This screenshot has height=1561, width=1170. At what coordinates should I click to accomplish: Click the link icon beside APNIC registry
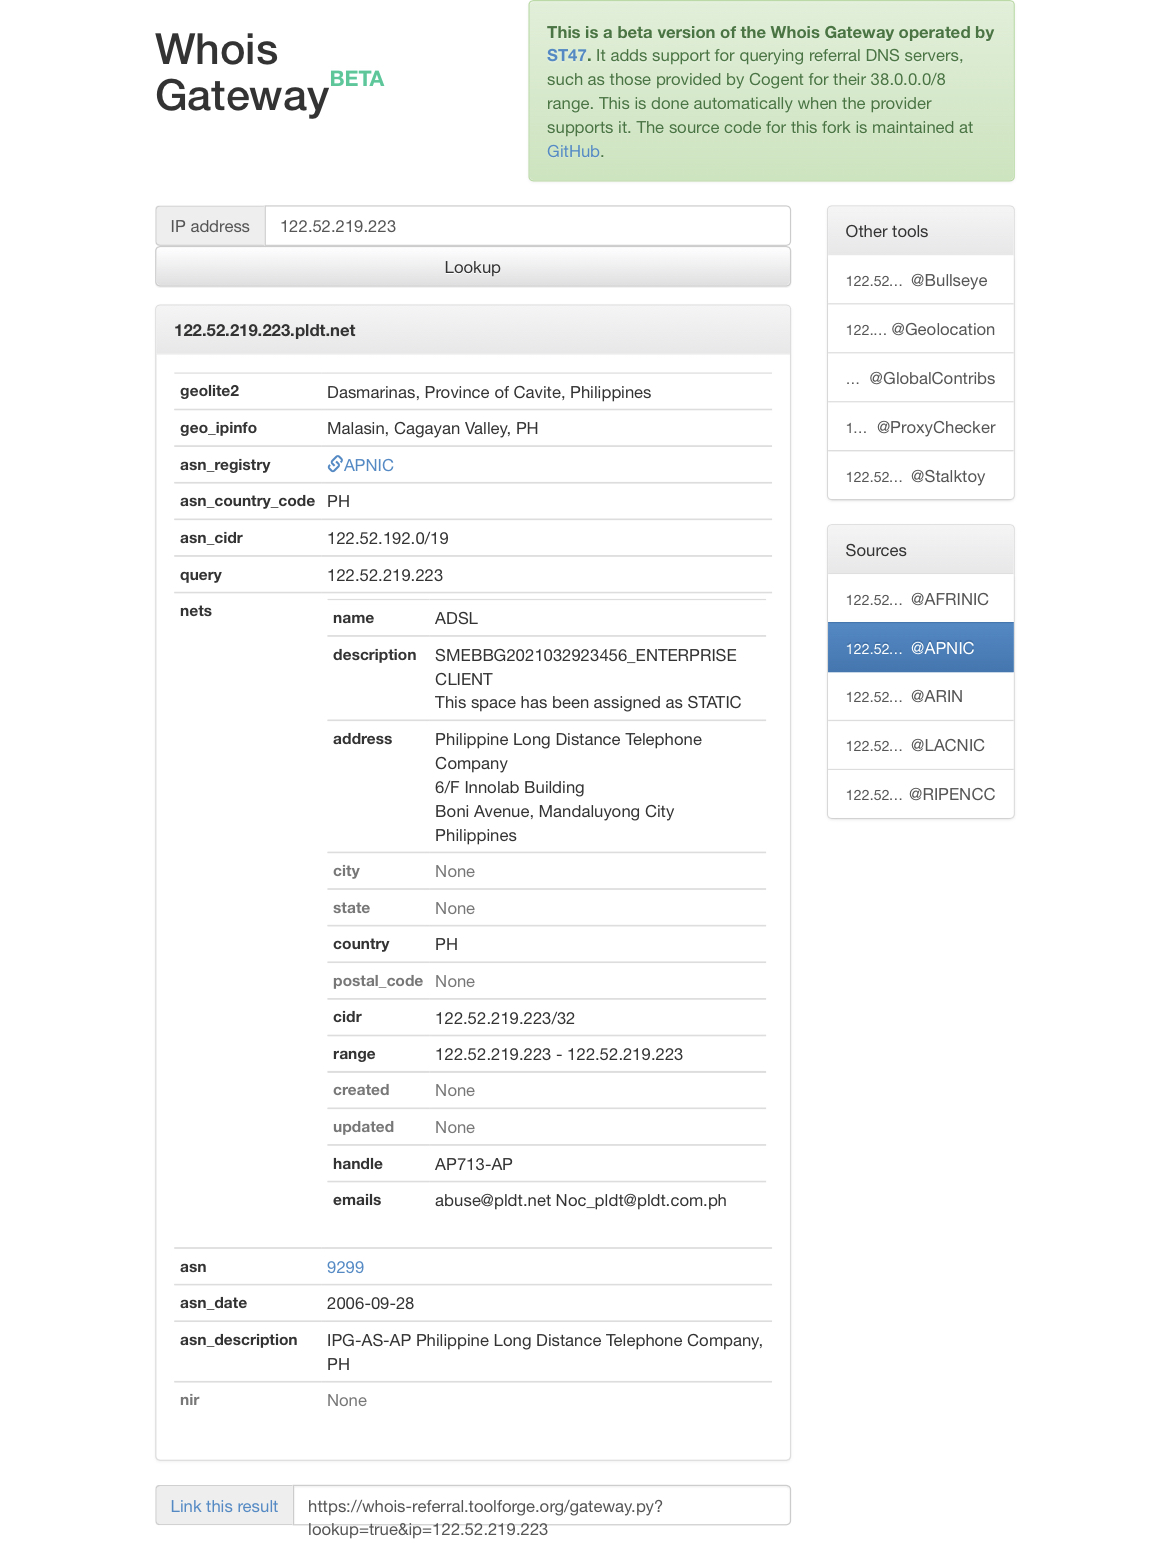[x=335, y=464]
